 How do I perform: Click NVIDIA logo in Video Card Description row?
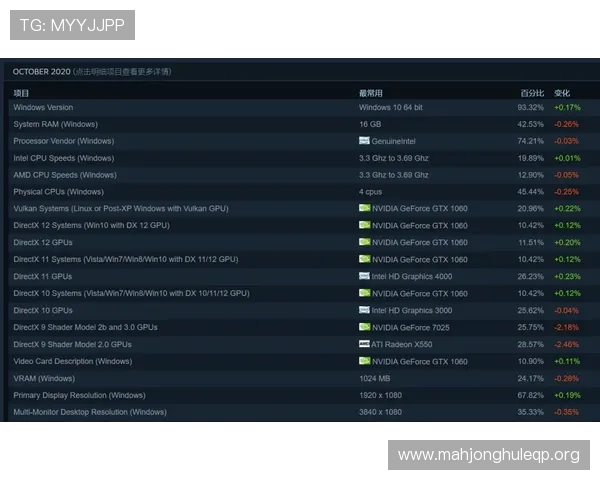coord(364,361)
